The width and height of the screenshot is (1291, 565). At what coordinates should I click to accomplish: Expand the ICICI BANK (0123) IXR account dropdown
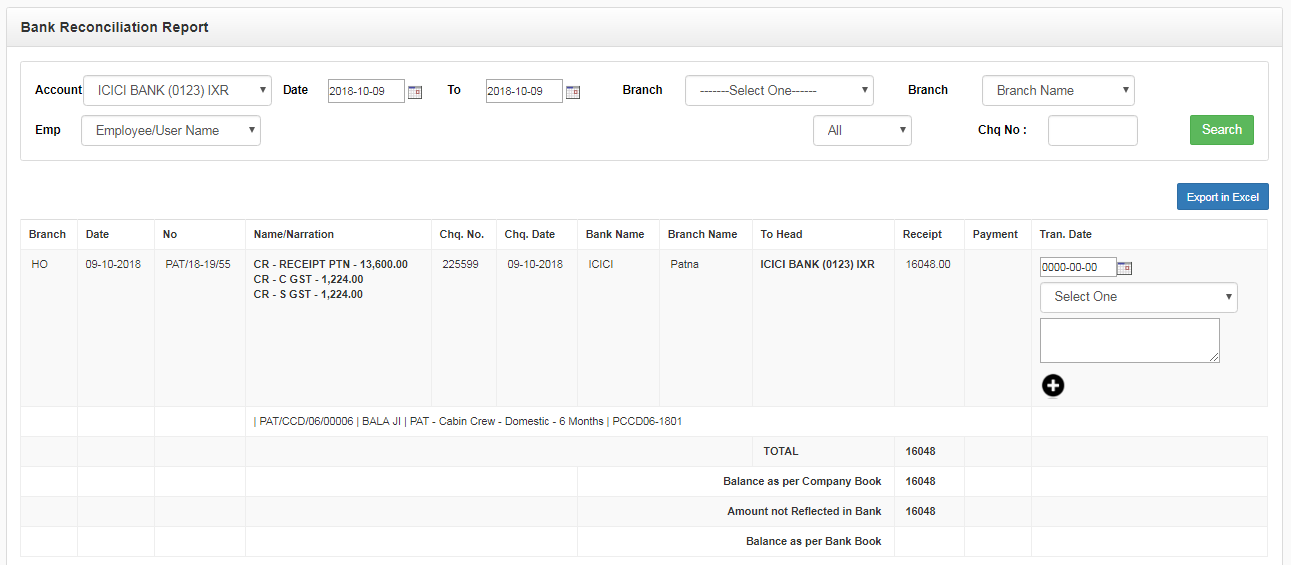coord(177,90)
